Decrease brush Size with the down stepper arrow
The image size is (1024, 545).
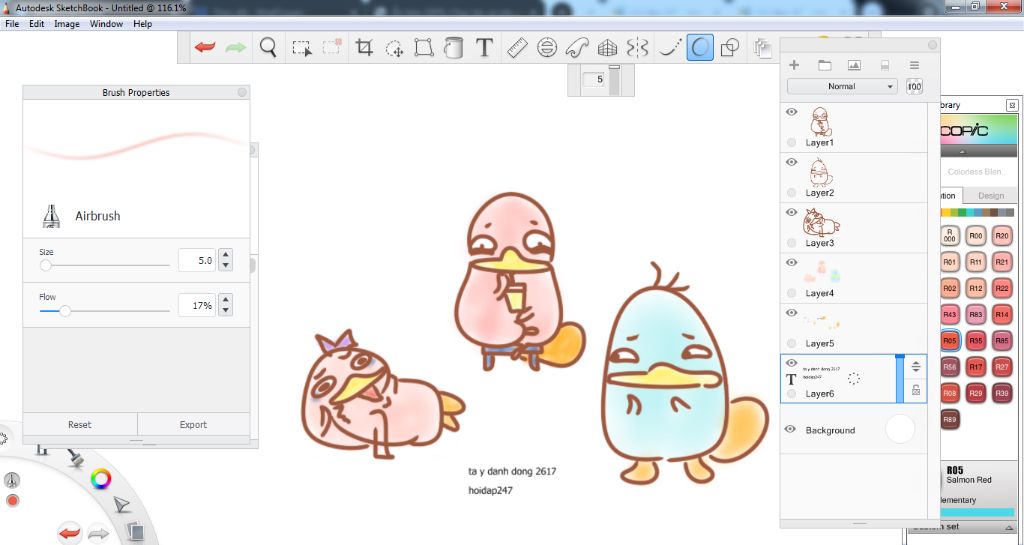coord(225,266)
